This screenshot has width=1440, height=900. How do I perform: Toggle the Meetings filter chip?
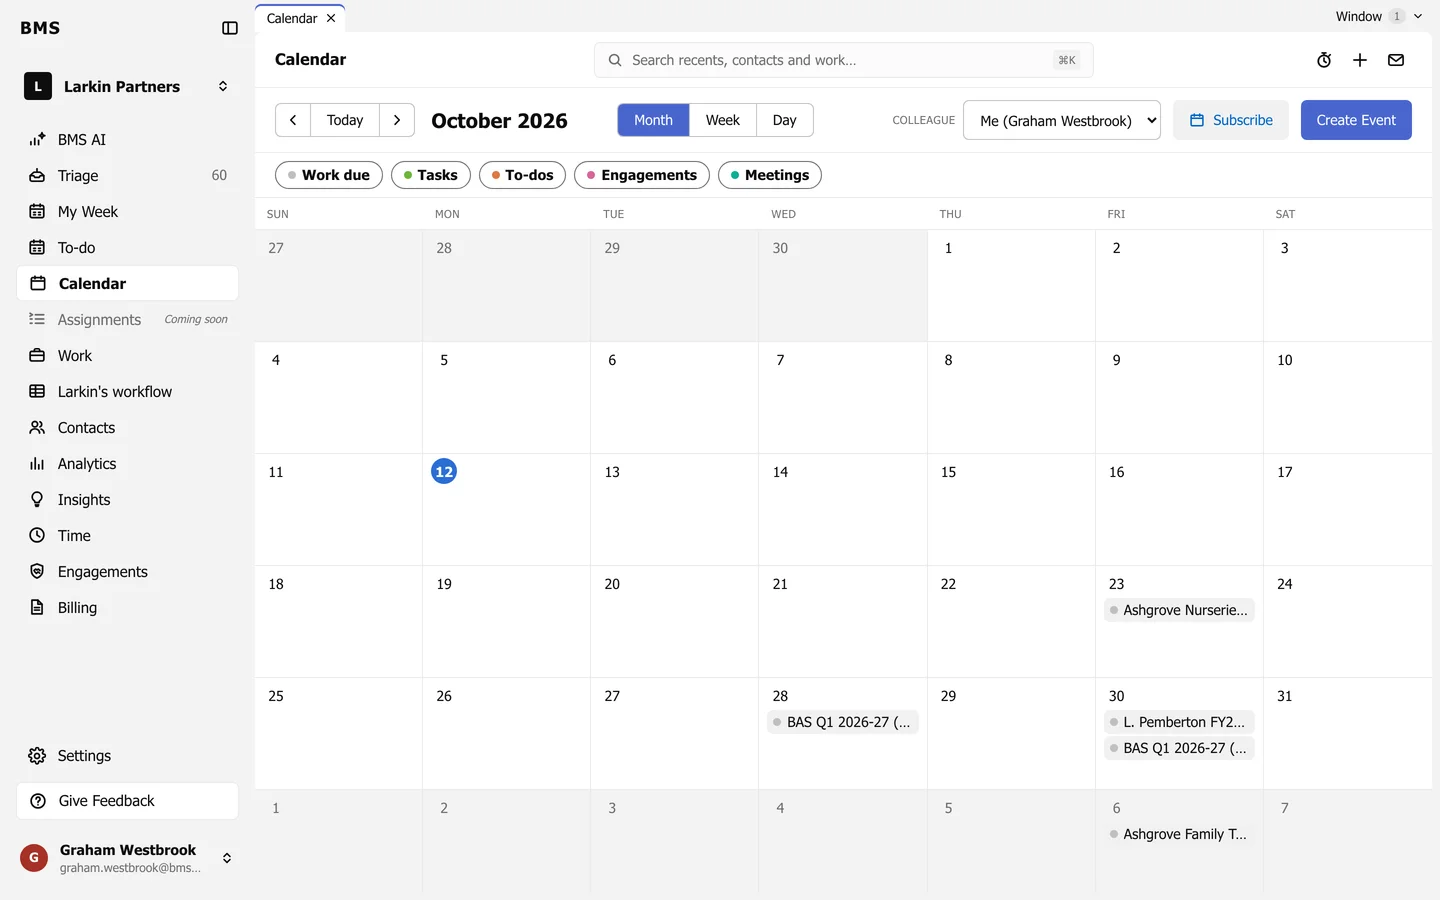(x=770, y=175)
